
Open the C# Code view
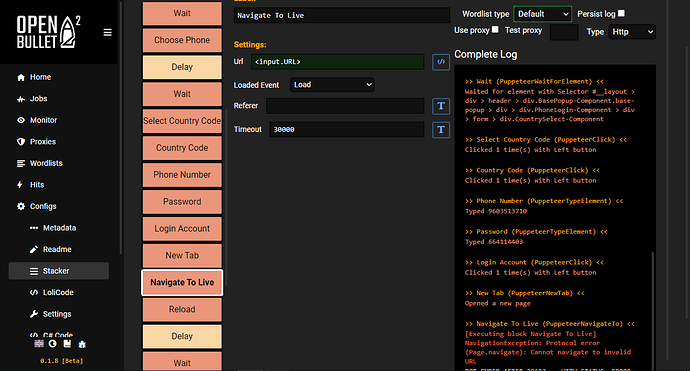58,334
